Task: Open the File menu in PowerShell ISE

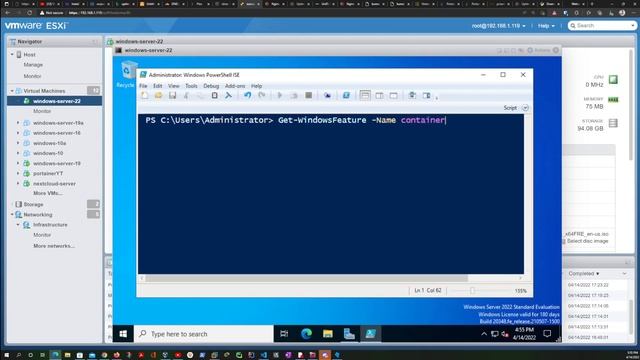Action: [x=143, y=86]
